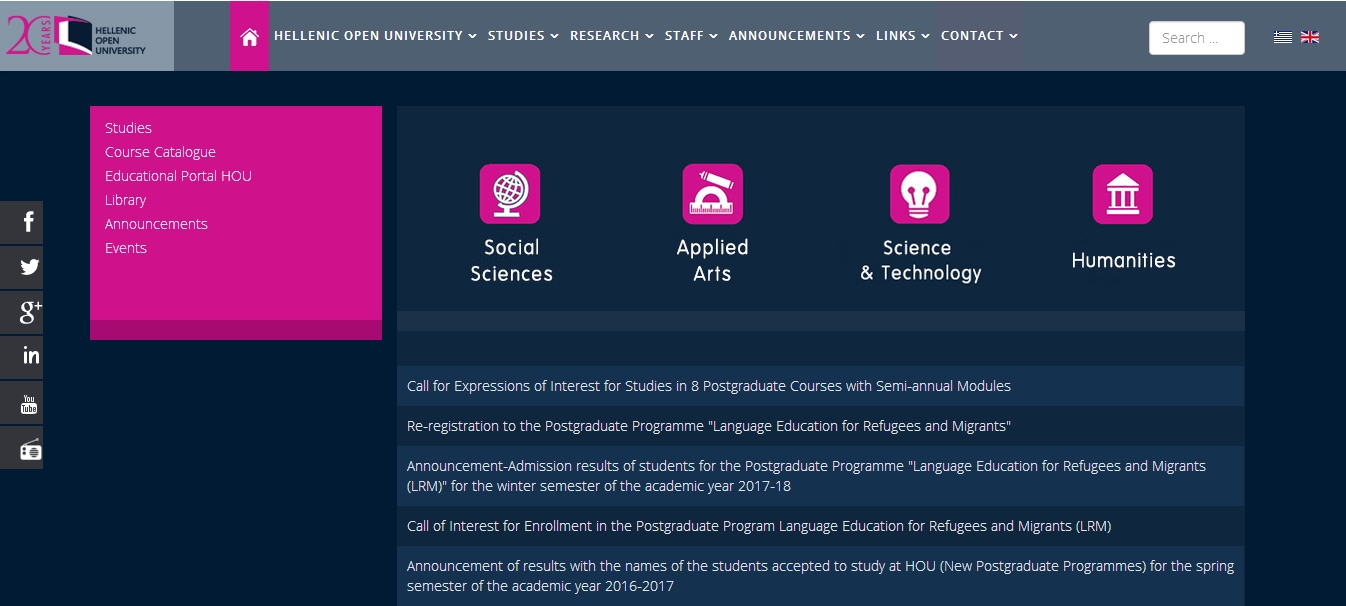The image size is (1346, 606).
Task: Open the LinkedIn sidebar icon
Action: (x=21, y=357)
